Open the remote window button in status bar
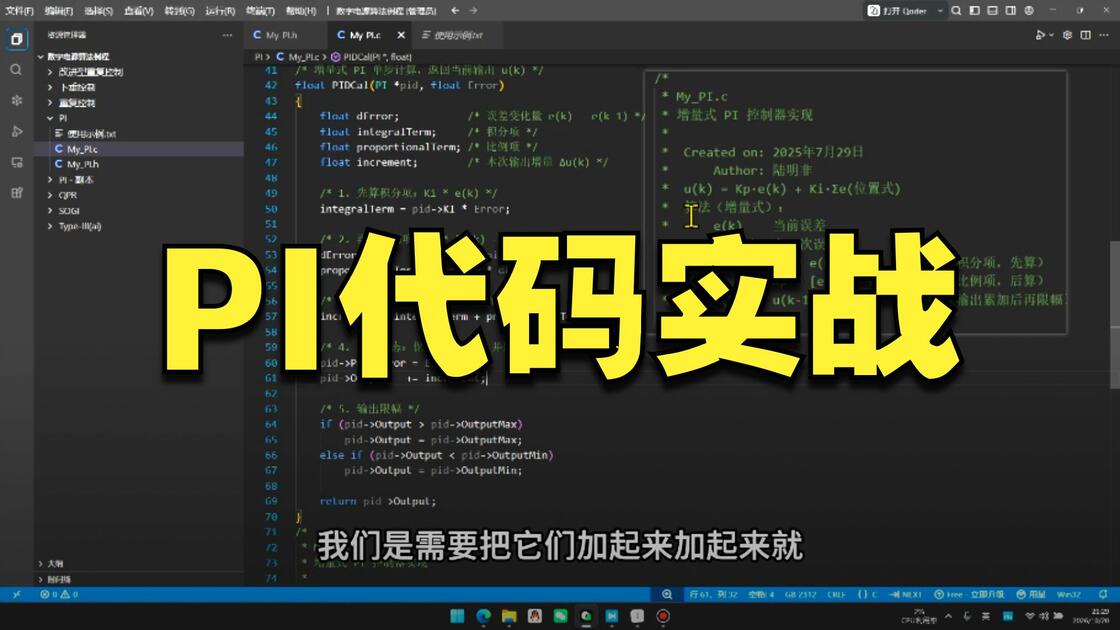This screenshot has width=1120, height=630. pos(17,594)
